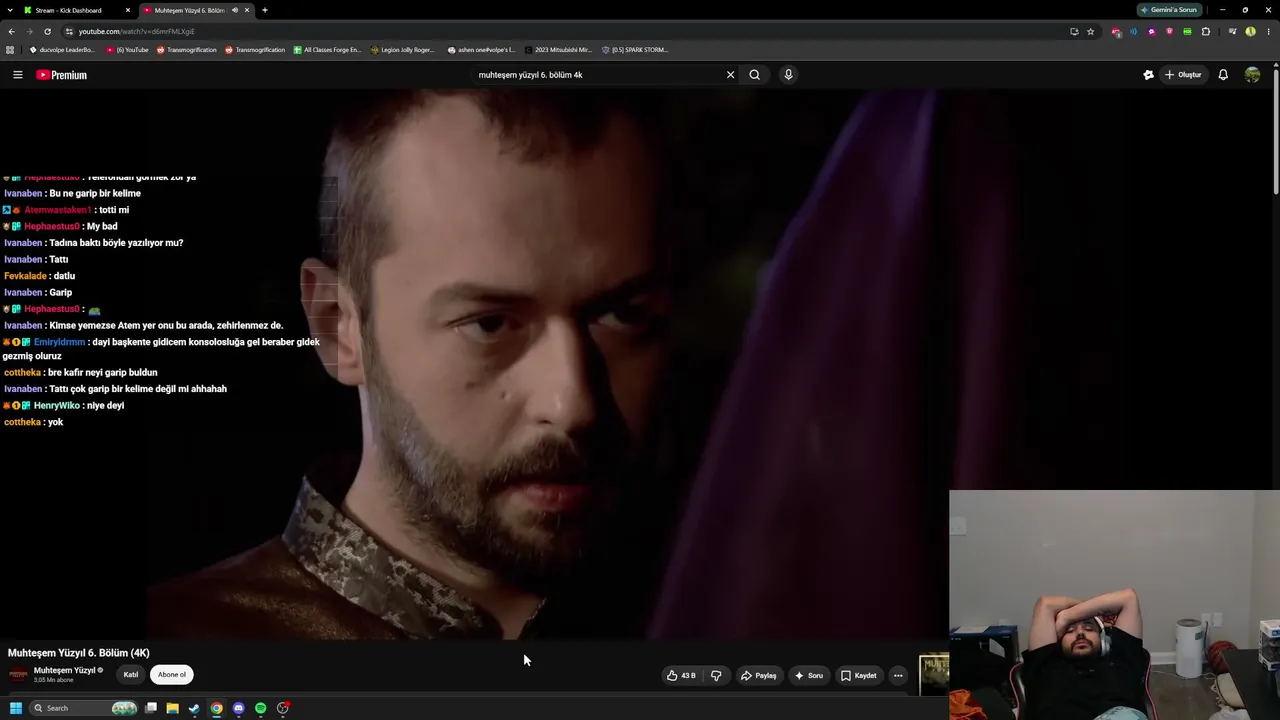Open the All Classes Forge En... bookmark
Screen dimensions: 1280x720
[327, 50]
